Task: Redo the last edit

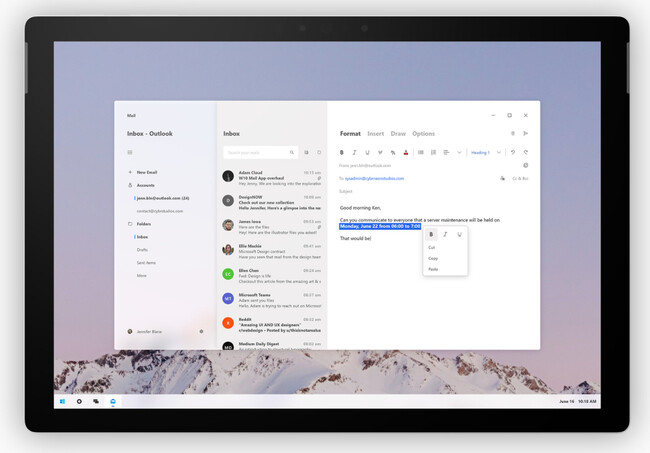Action: tap(526, 153)
